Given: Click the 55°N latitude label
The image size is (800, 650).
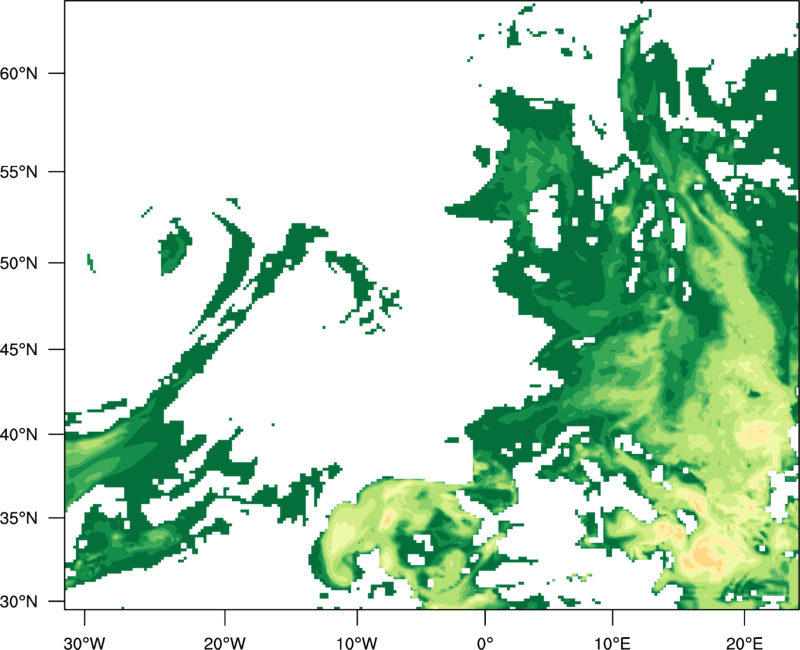Looking at the screenshot, I should point(19,172).
